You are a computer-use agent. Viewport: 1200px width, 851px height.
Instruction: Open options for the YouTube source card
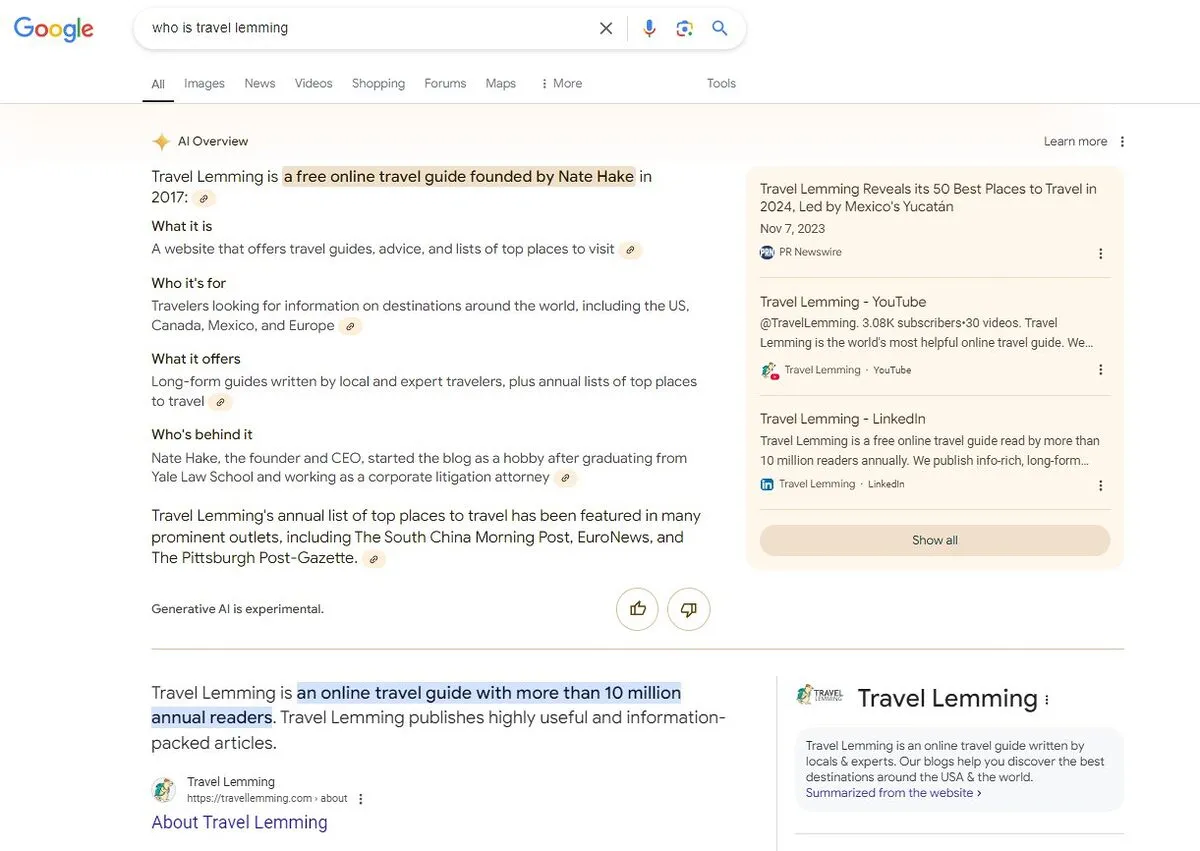pos(1101,370)
